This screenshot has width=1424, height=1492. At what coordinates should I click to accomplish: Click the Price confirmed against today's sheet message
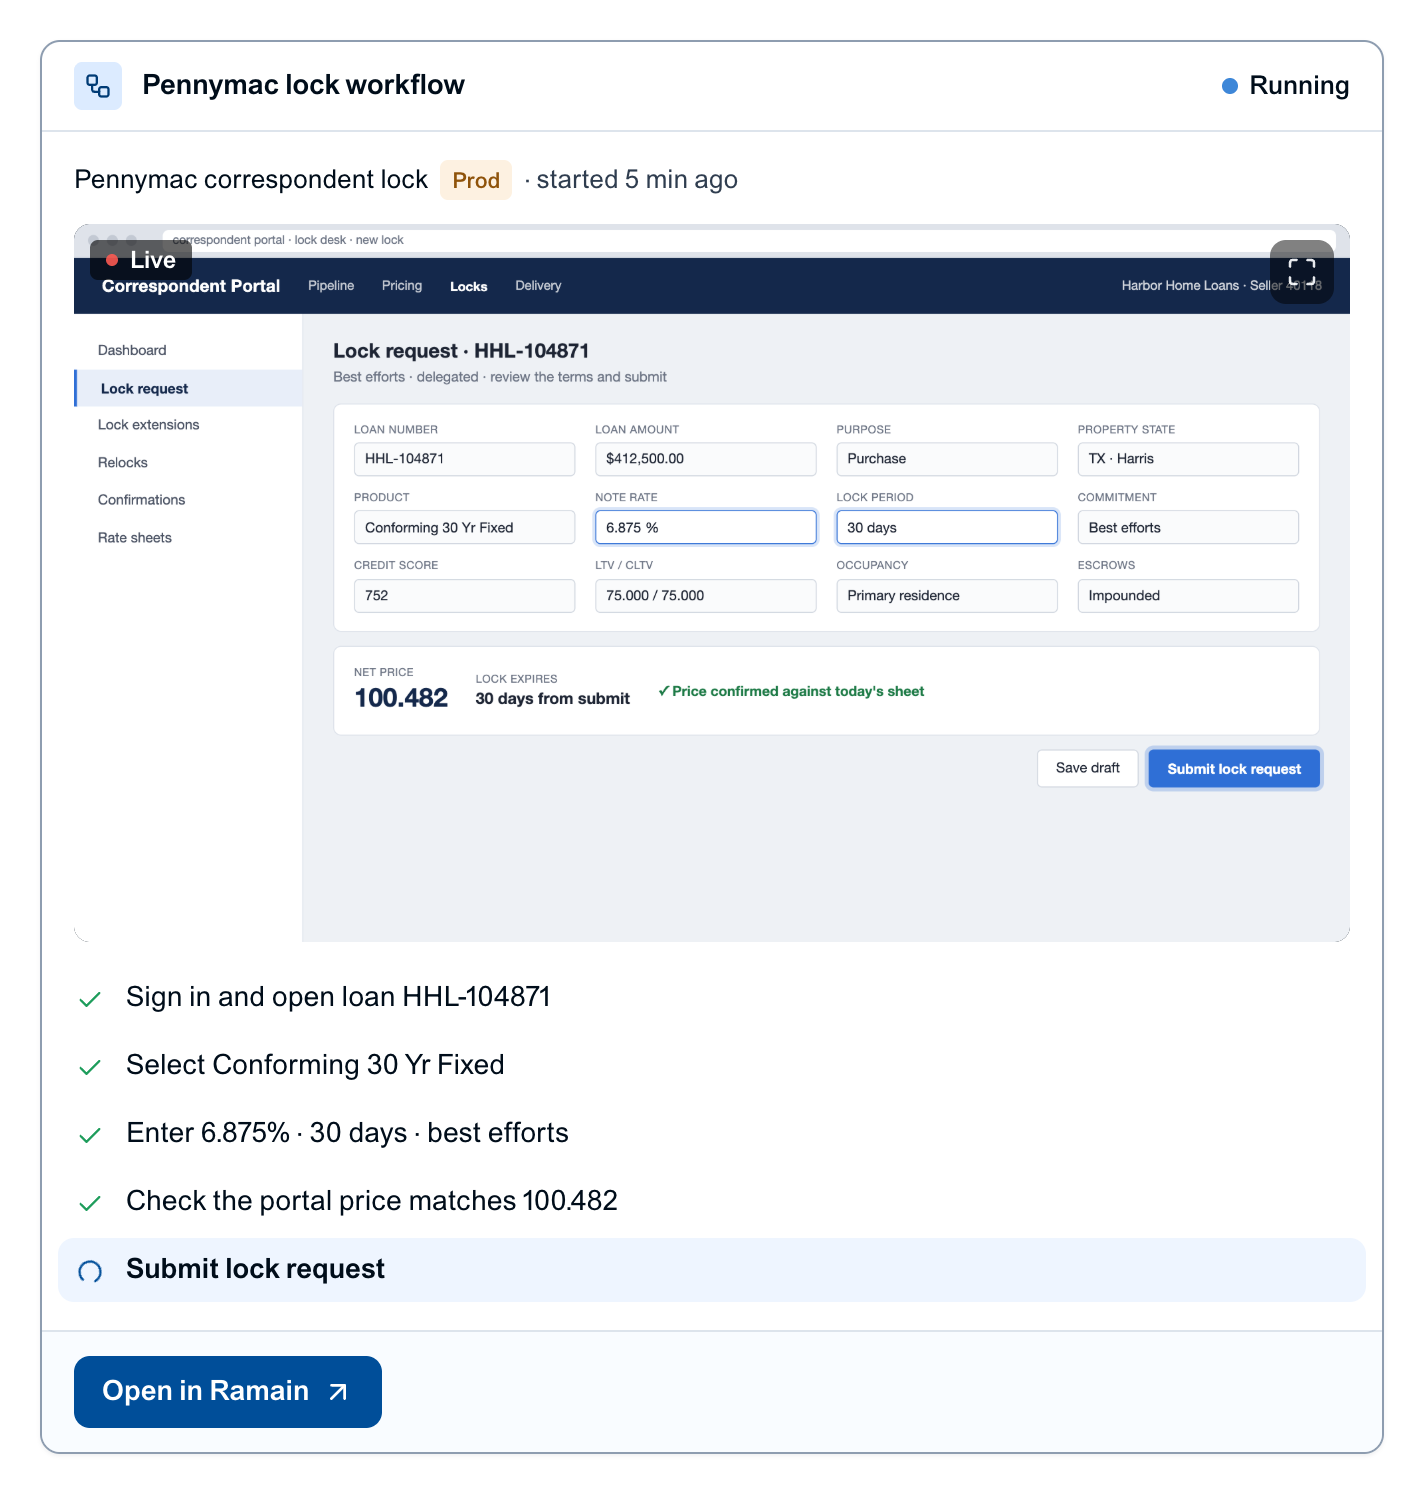point(791,691)
